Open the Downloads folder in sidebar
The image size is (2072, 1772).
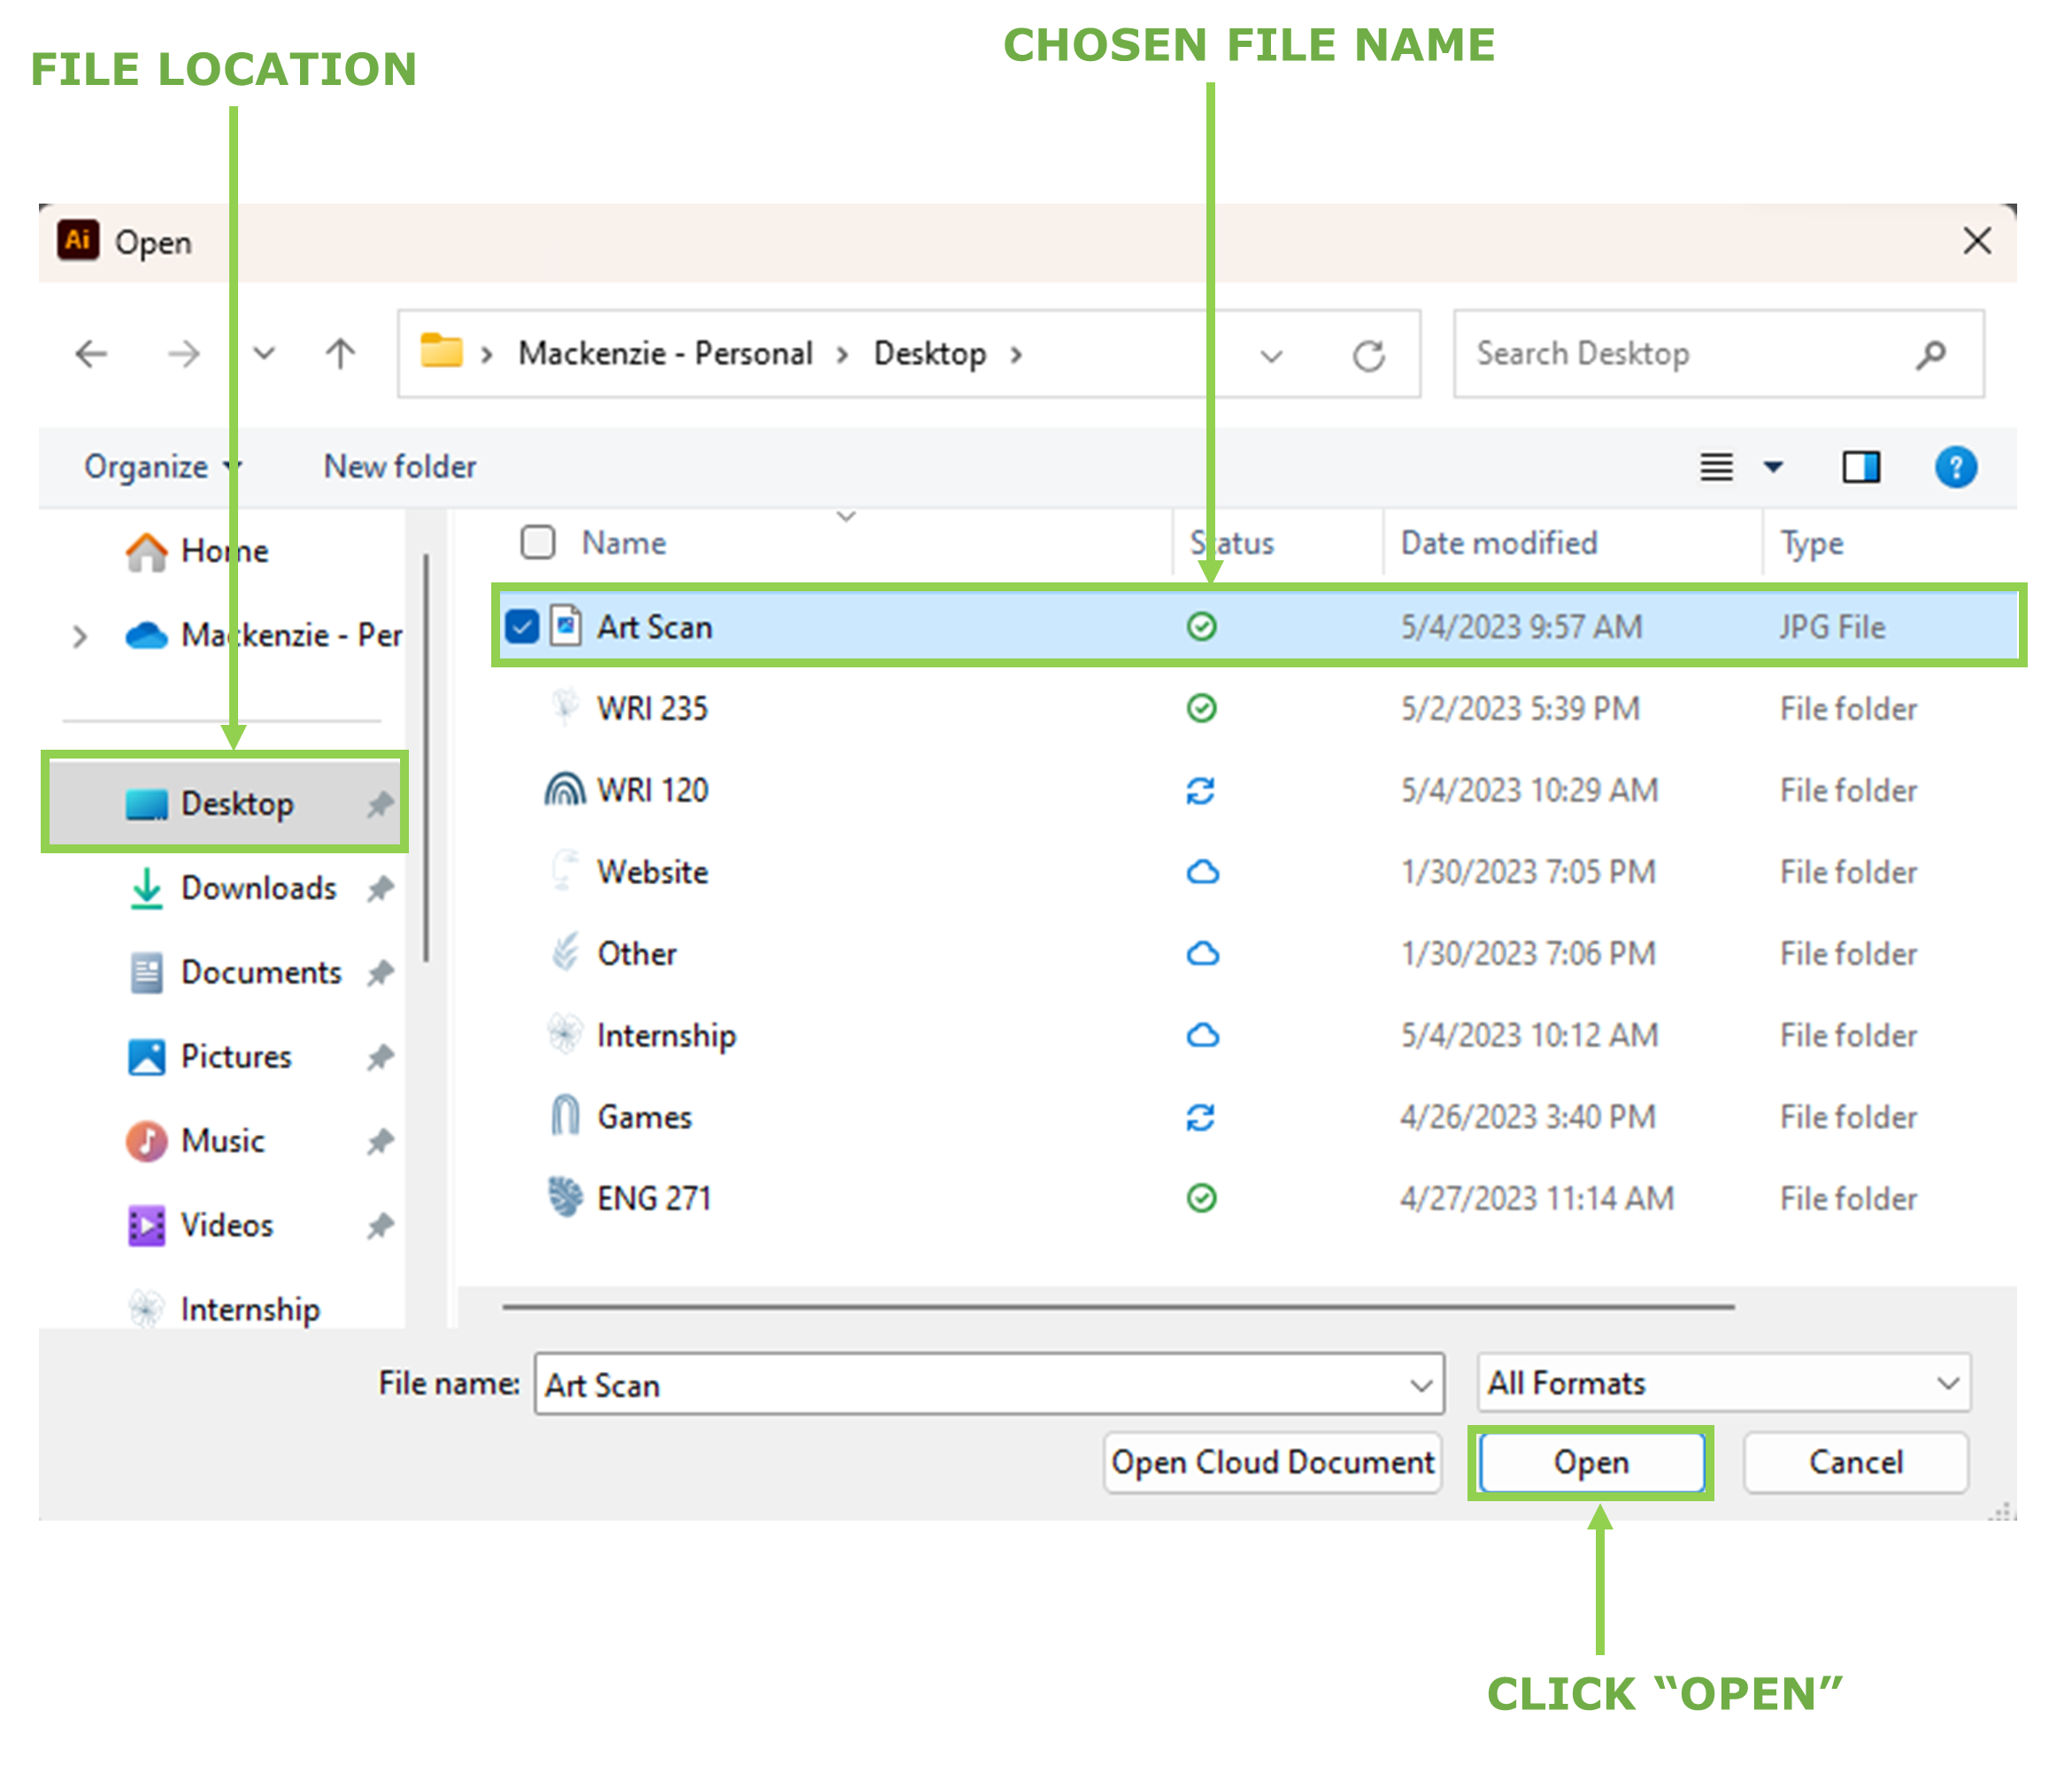(x=258, y=888)
